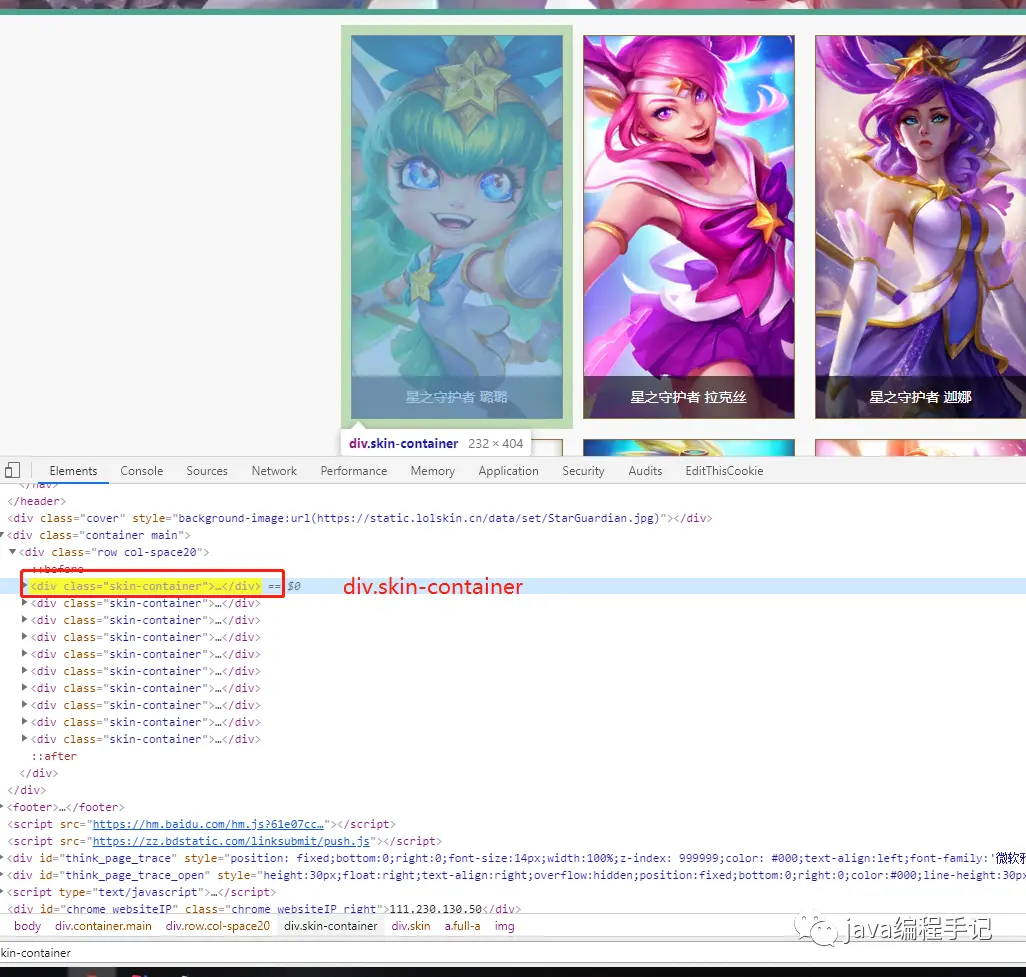Select body in the breadcrumb bar

tap(26, 926)
